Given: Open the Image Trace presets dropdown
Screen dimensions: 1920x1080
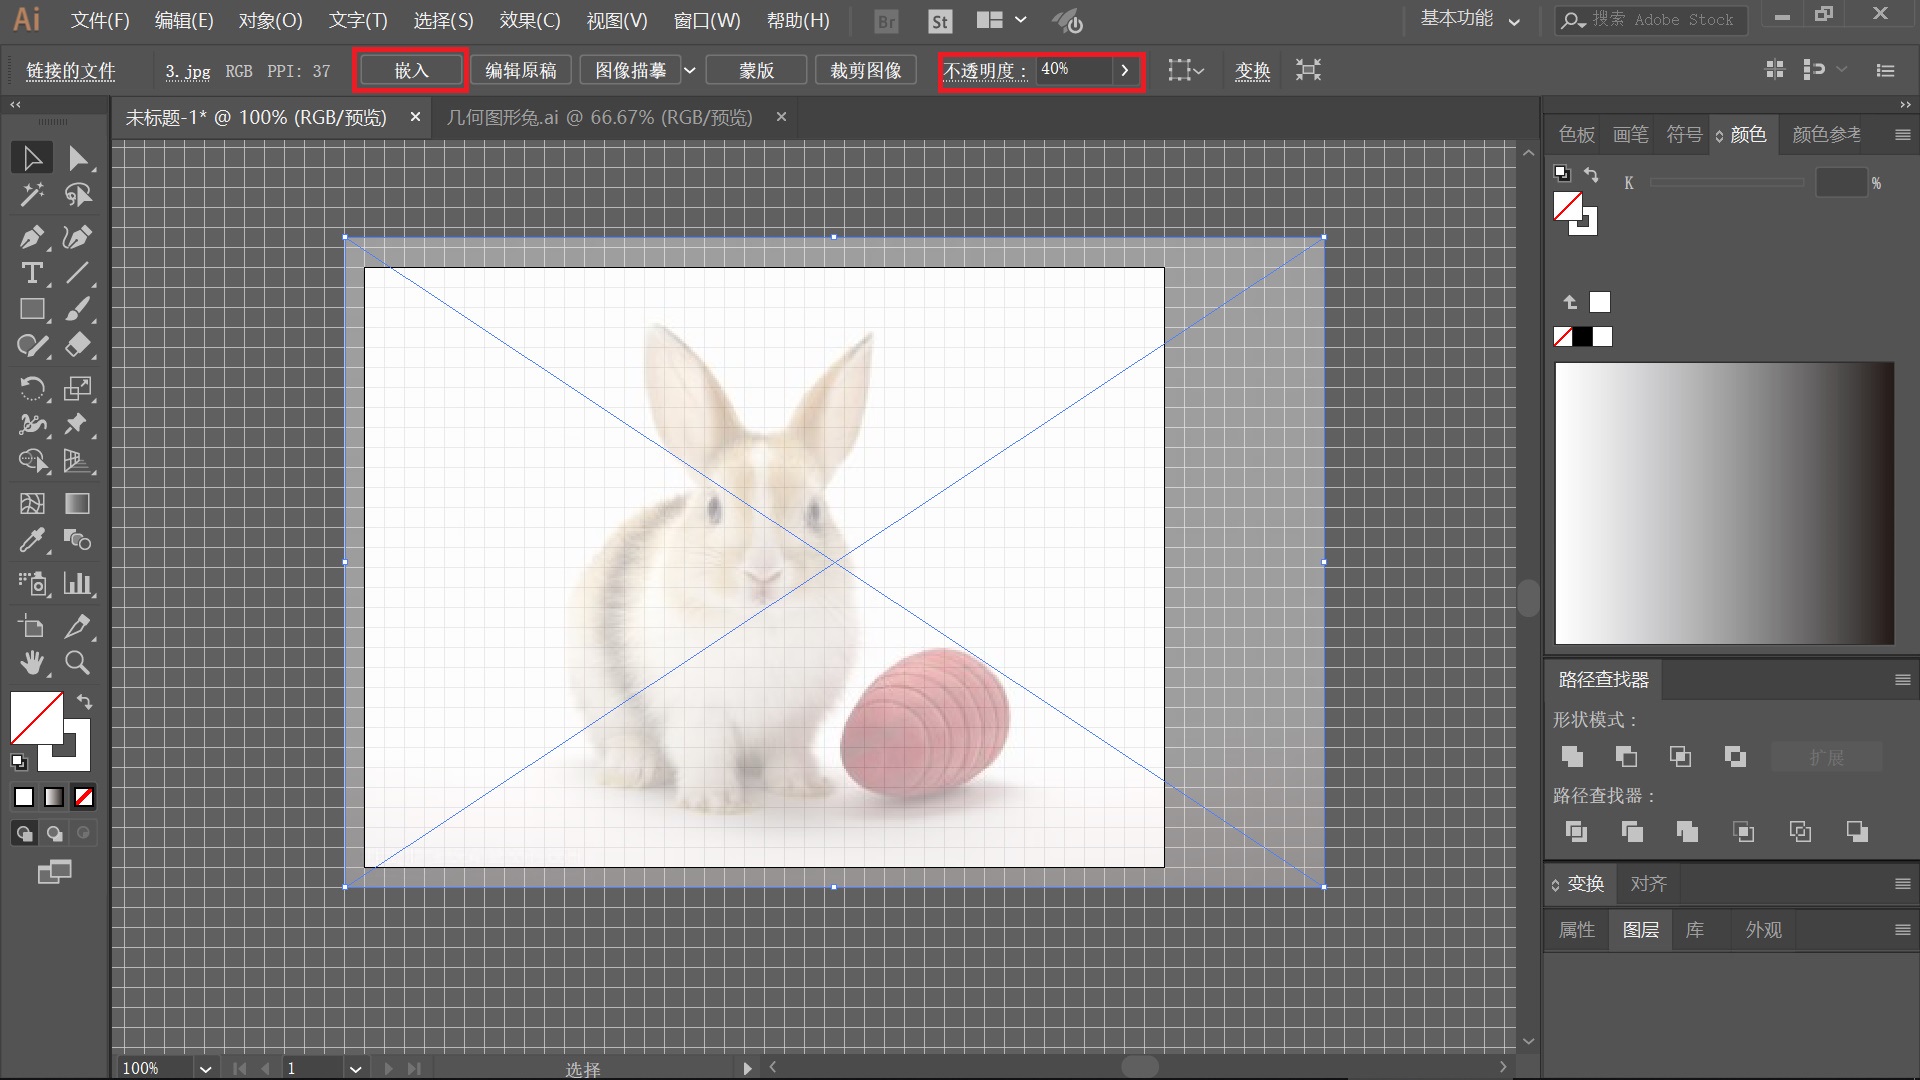Looking at the screenshot, I should [689, 70].
